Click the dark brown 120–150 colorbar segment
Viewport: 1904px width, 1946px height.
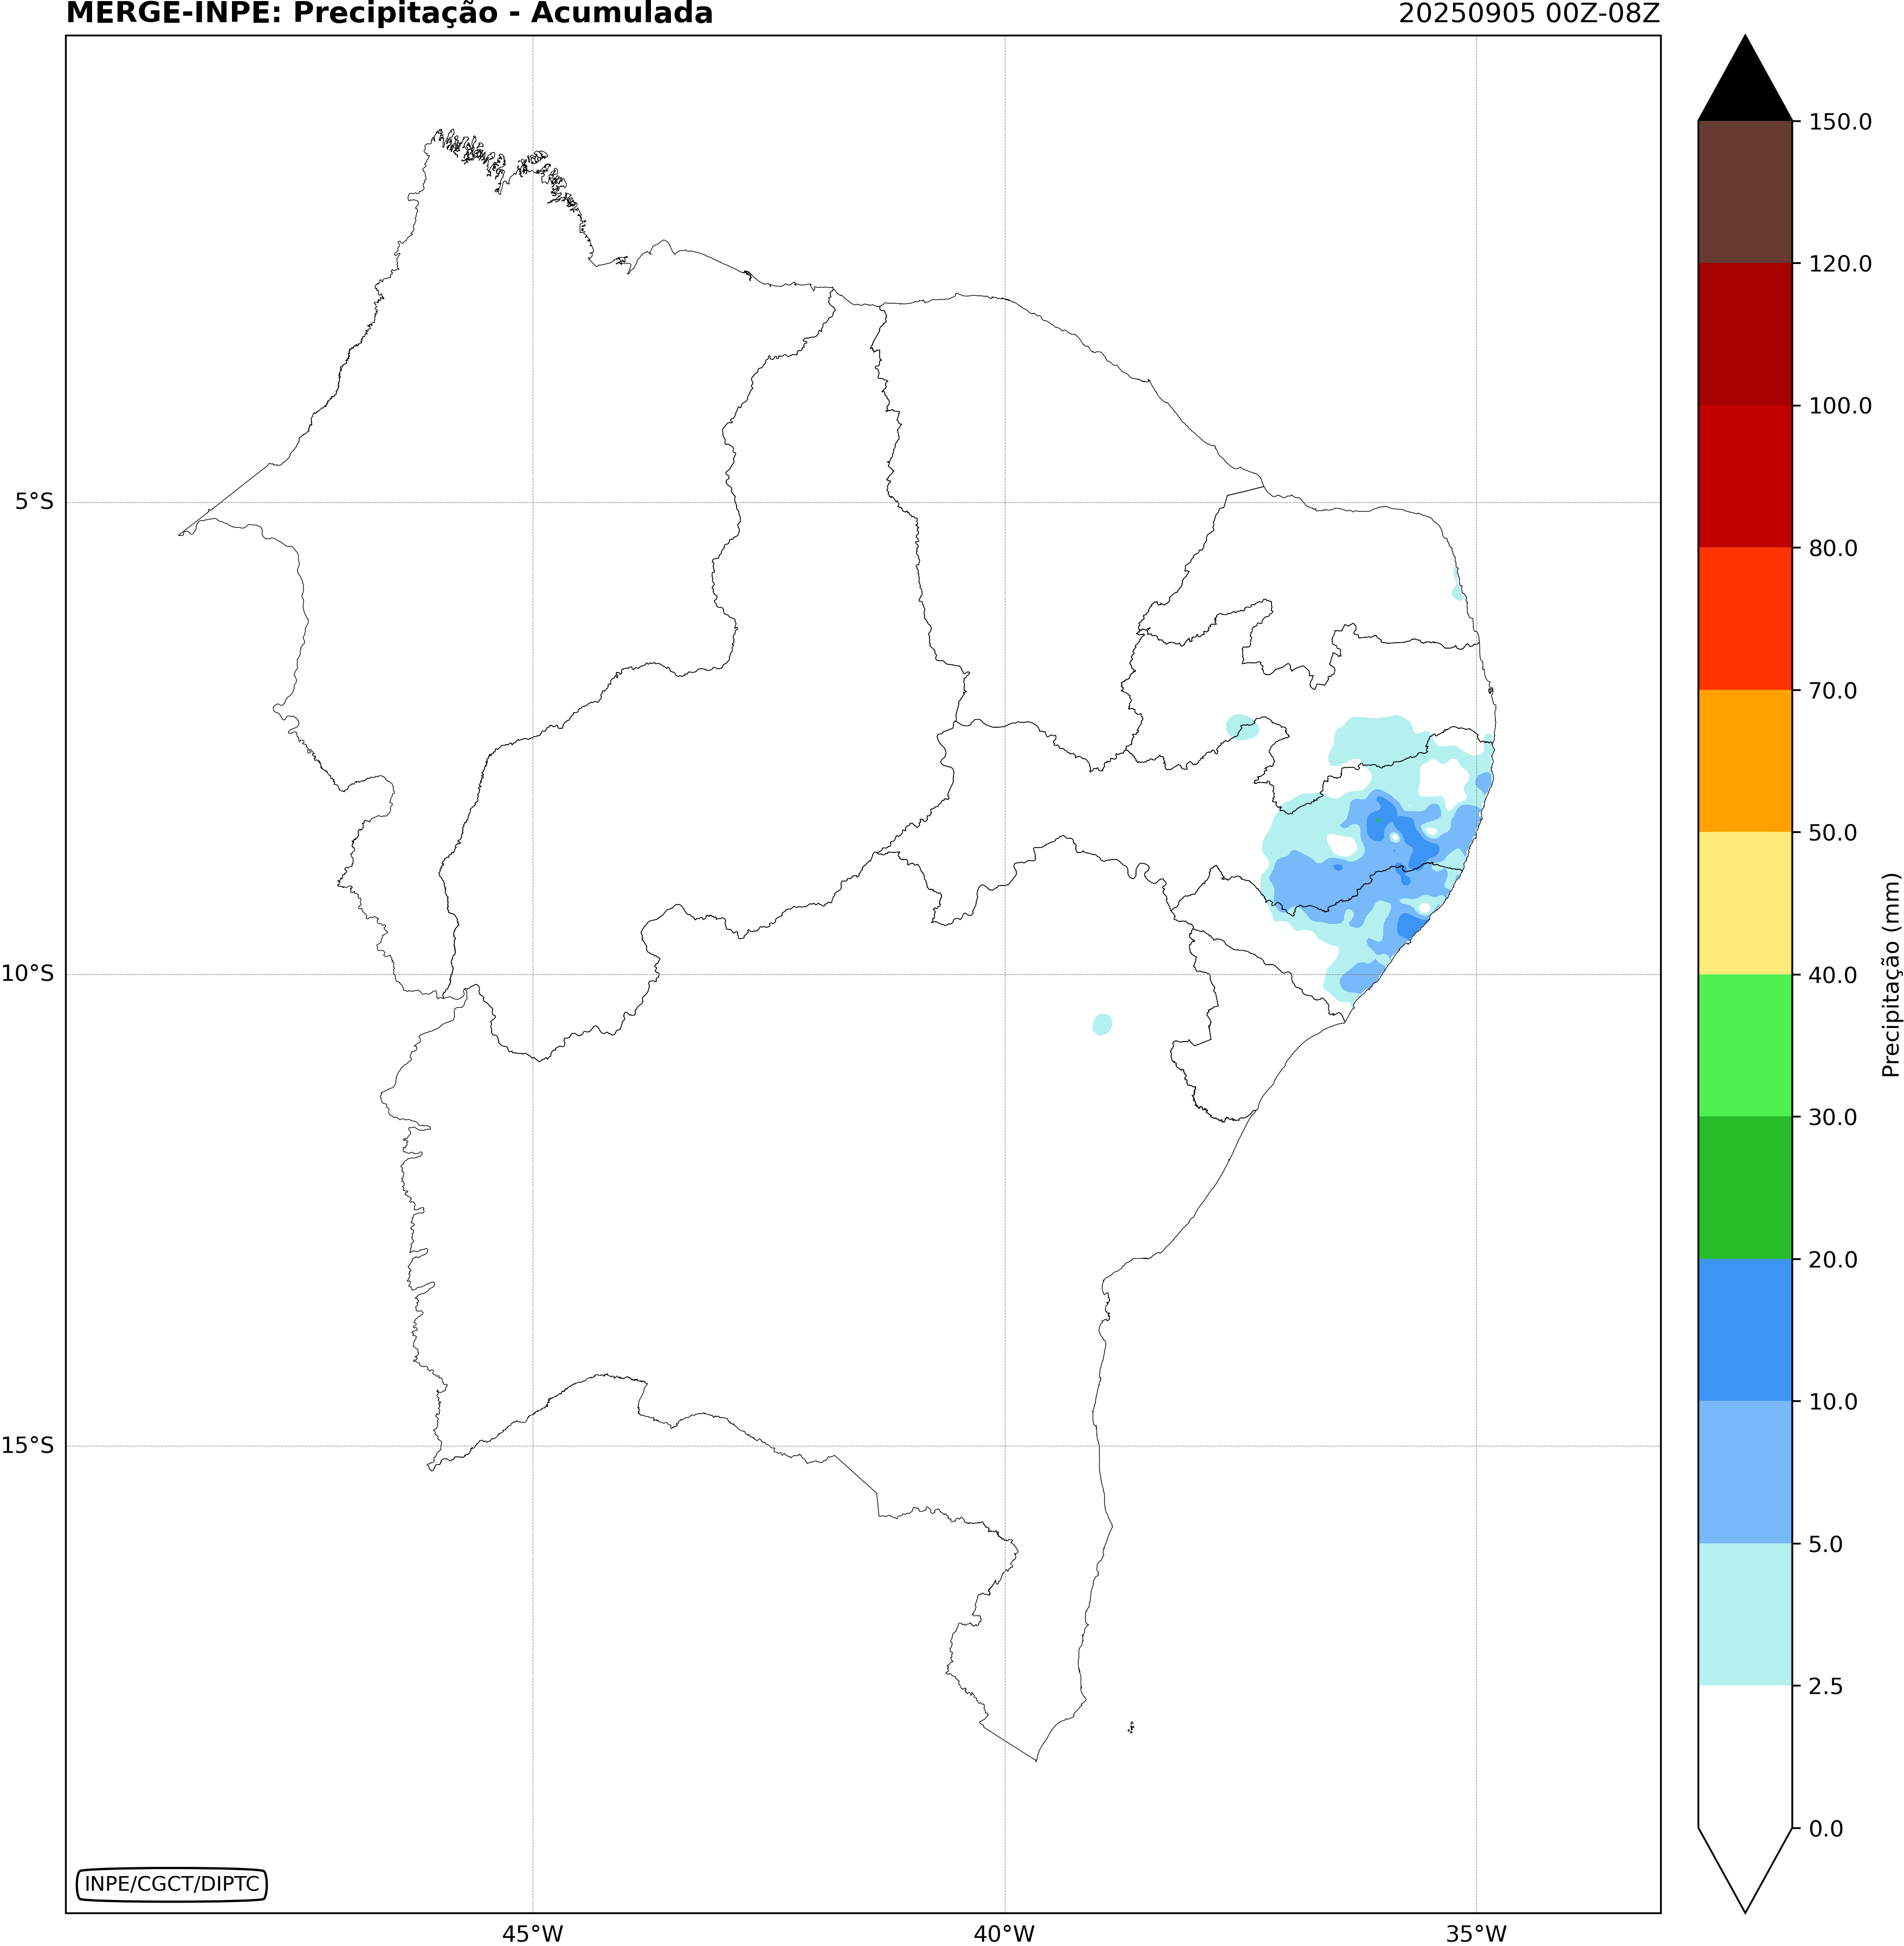point(1744,192)
